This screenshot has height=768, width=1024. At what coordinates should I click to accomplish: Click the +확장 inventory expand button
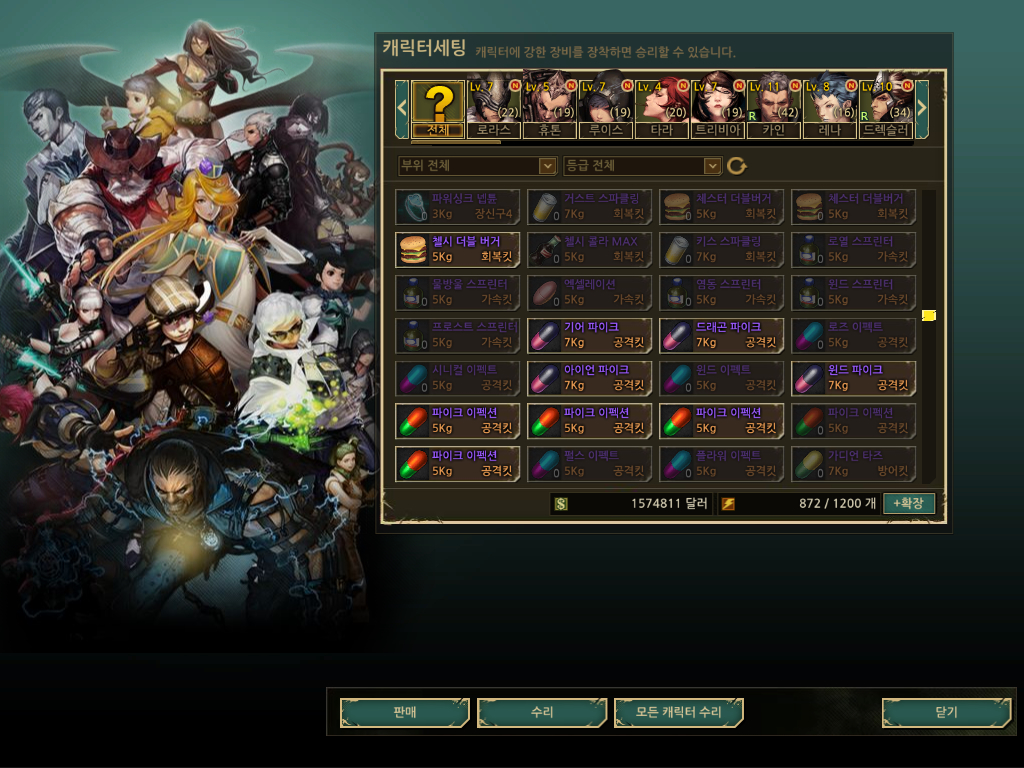pos(908,504)
